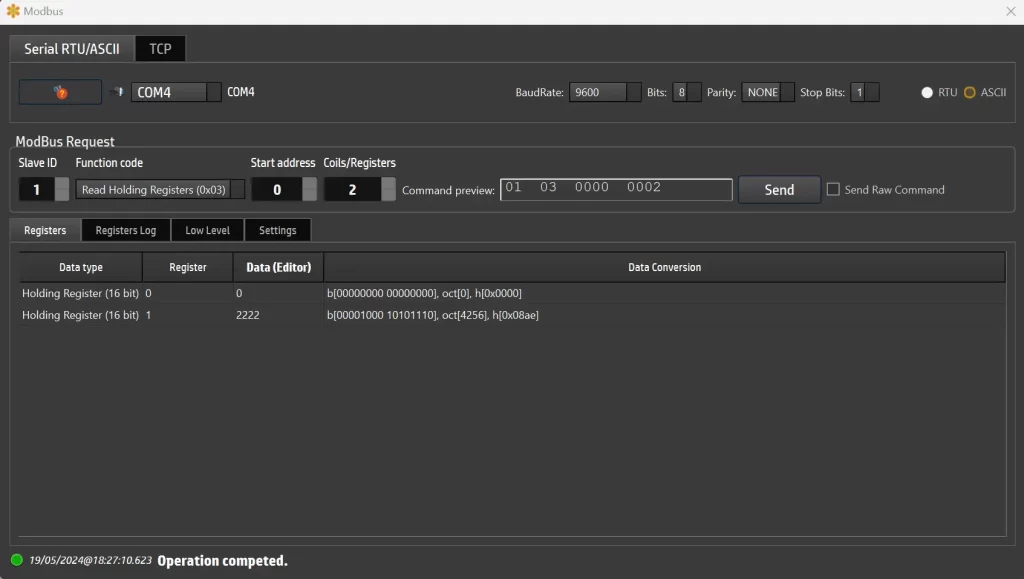Click the Modbus app icon in title bar

coord(12,11)
